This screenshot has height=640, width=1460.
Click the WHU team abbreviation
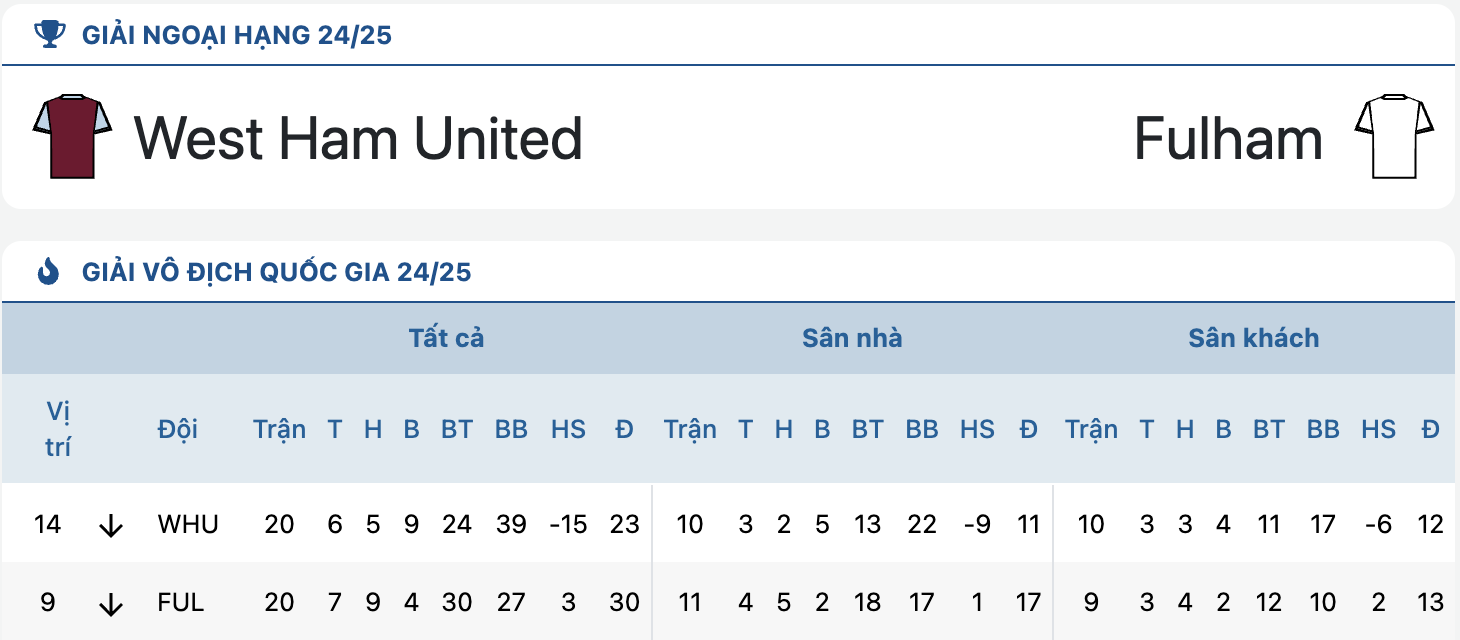click(188, 524)
